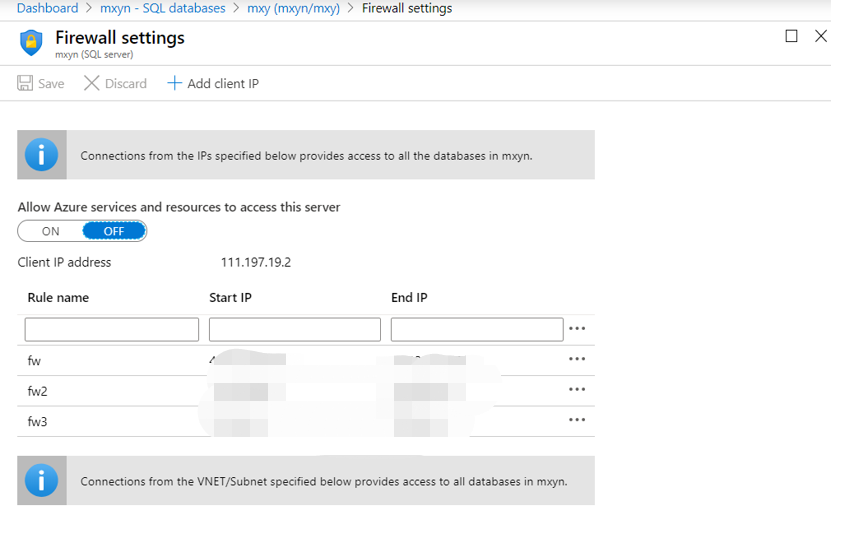Click the Allow Azure services and resources label
This screenshot has width=866, height=544.
point(179,207)
